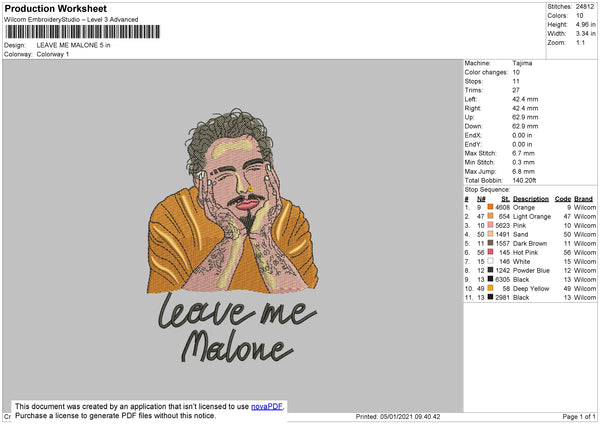Click the Pink color swatch in row 3
This screenshot has height=424, width=600.
pyautogui.click(x=490, y=225)
